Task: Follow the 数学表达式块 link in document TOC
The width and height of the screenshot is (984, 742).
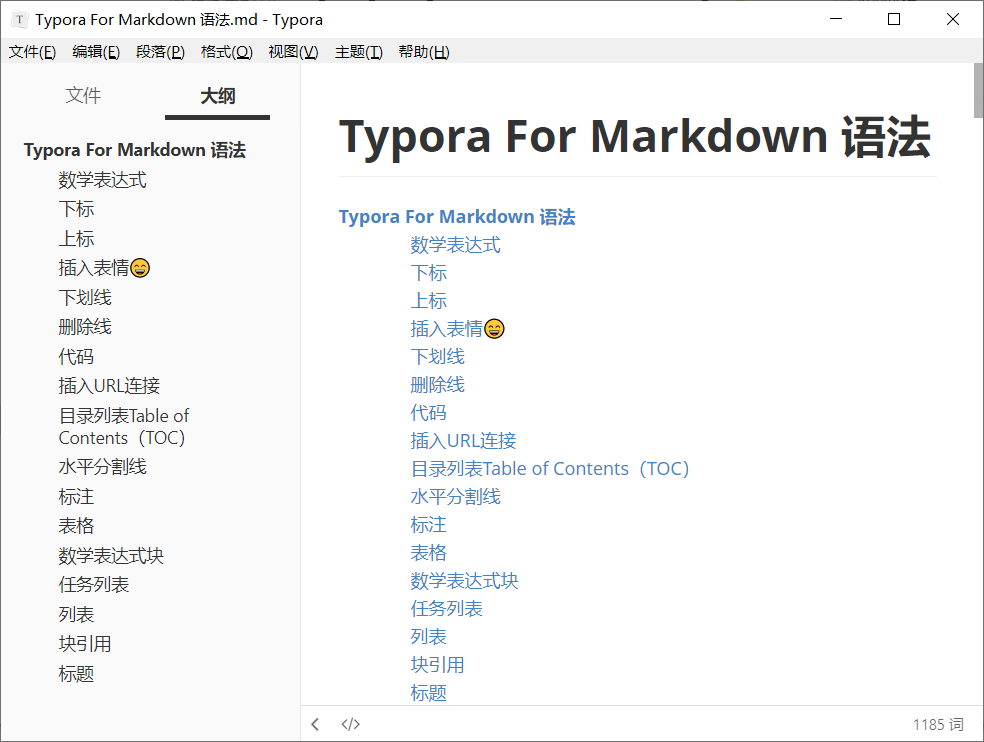Action: (464, 581)
